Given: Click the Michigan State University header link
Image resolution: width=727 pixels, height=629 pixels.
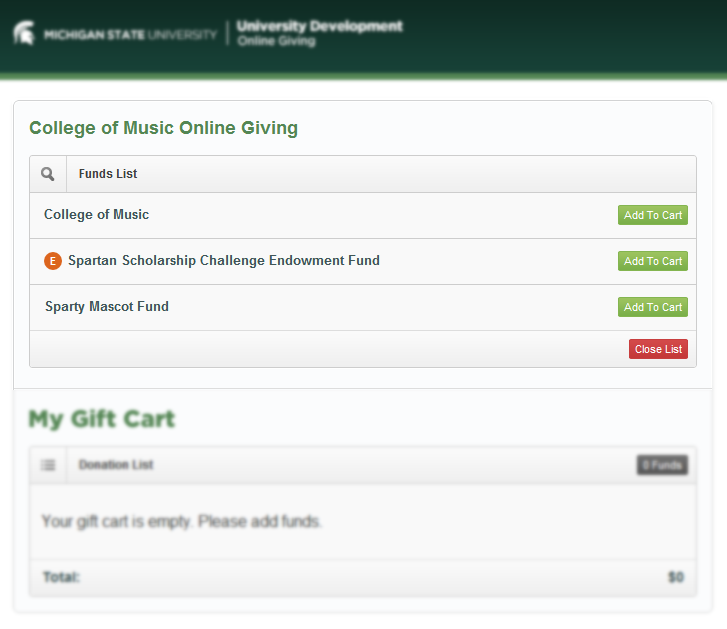Looking at the screenshot, I should coord(130,35).
